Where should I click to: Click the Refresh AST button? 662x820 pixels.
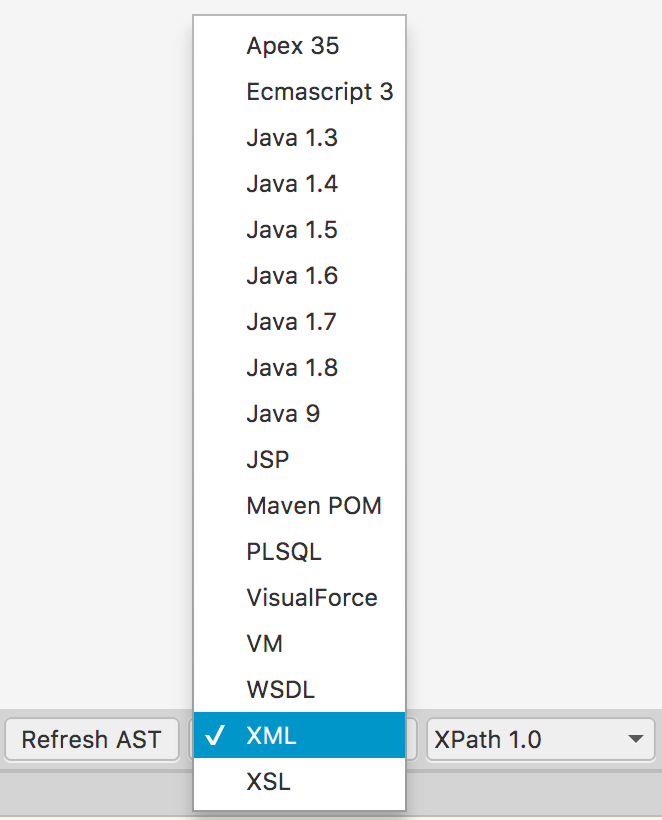click(91, 739)
